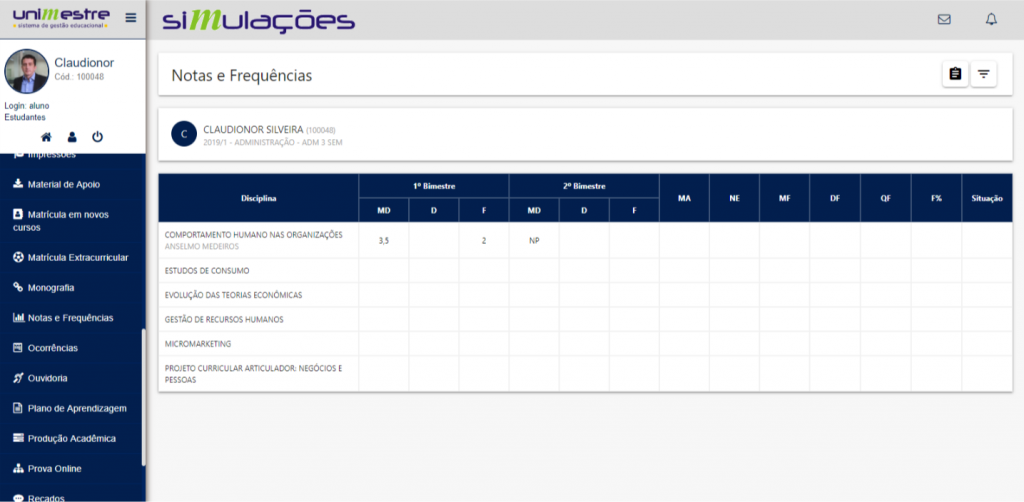
Task: Click the clipboard report icon button
Action: click(955, 74)
